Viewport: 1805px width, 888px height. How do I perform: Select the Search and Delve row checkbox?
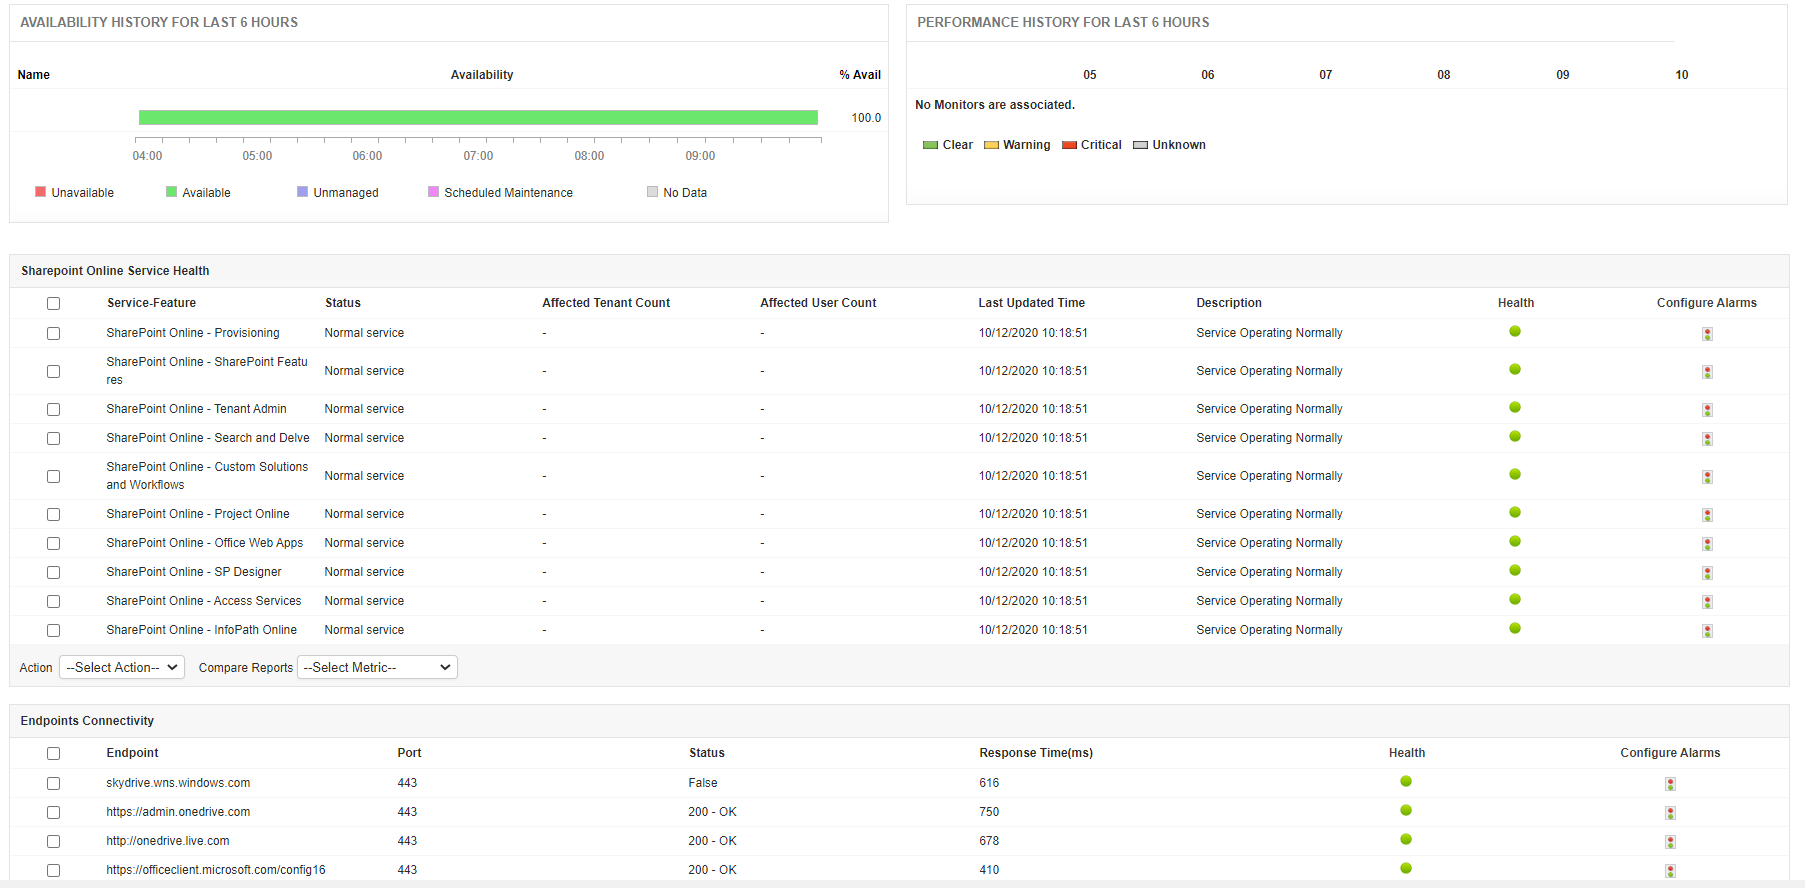point(53,439)
